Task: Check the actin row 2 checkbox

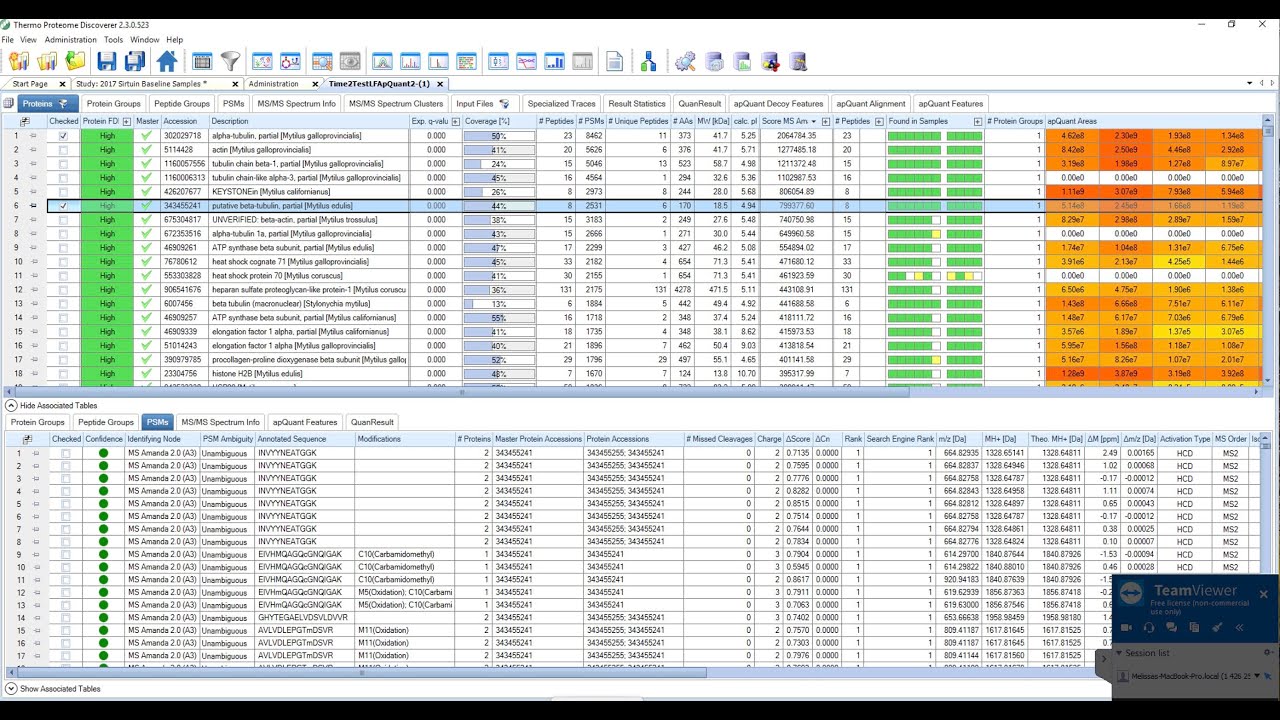Action: 64,149
